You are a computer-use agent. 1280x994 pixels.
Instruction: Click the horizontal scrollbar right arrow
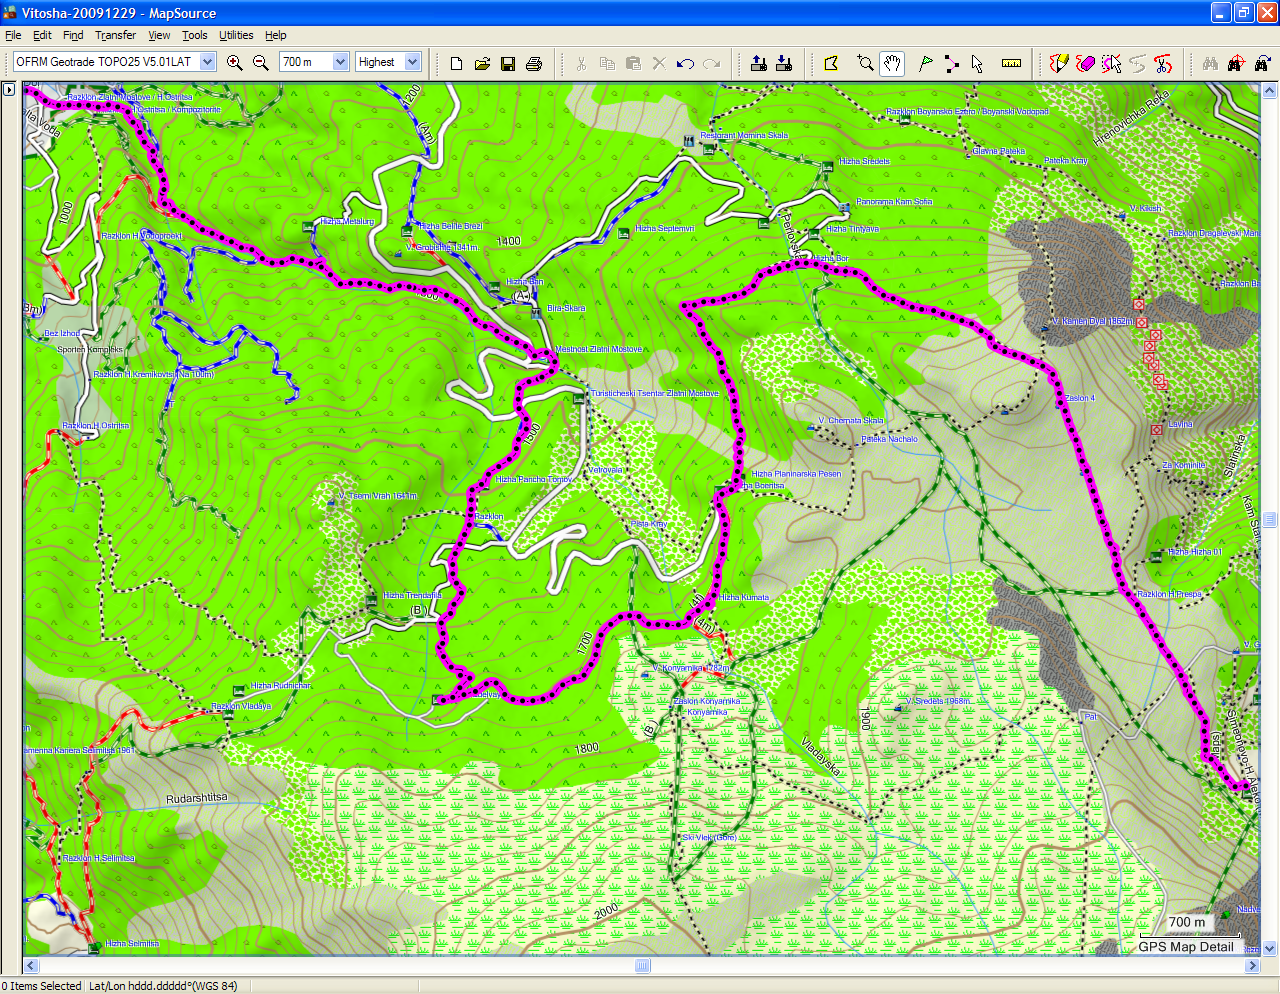point(1252,965)
